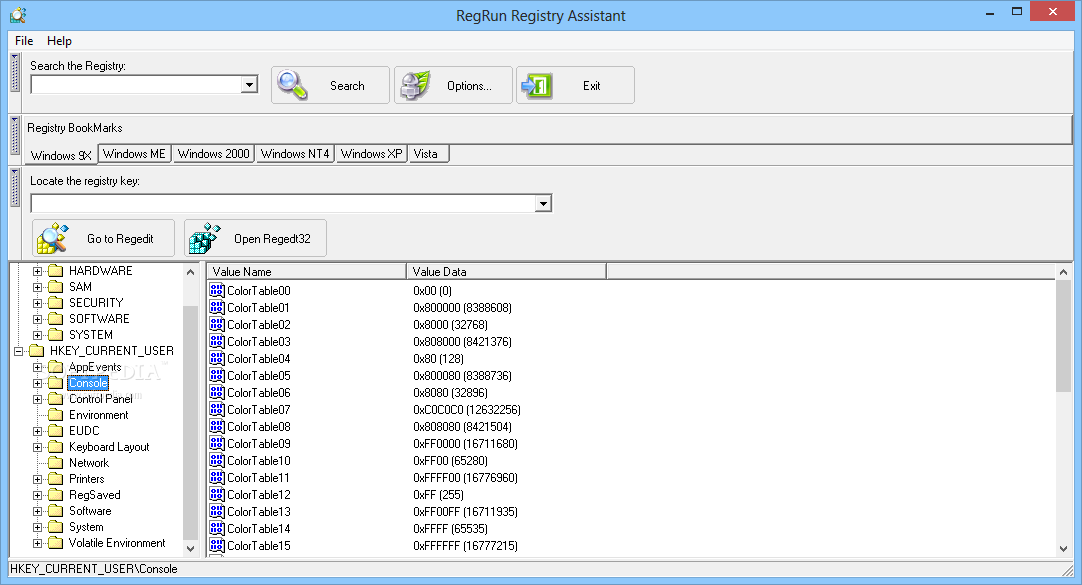Expand the System tree node under HKEY_CURRENT_USER
This screenshot has width=1082, height=585.
(x=38, y=527)
